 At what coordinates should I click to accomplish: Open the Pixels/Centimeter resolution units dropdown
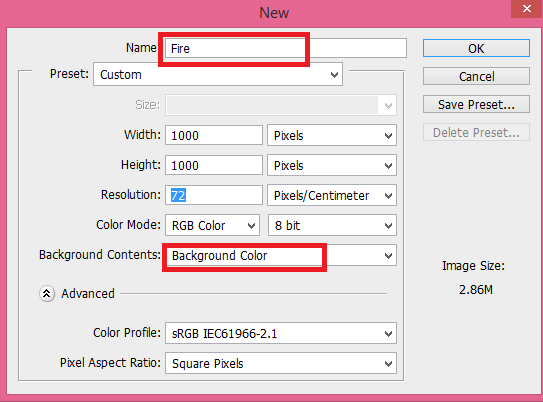click(x=332, y=196)
